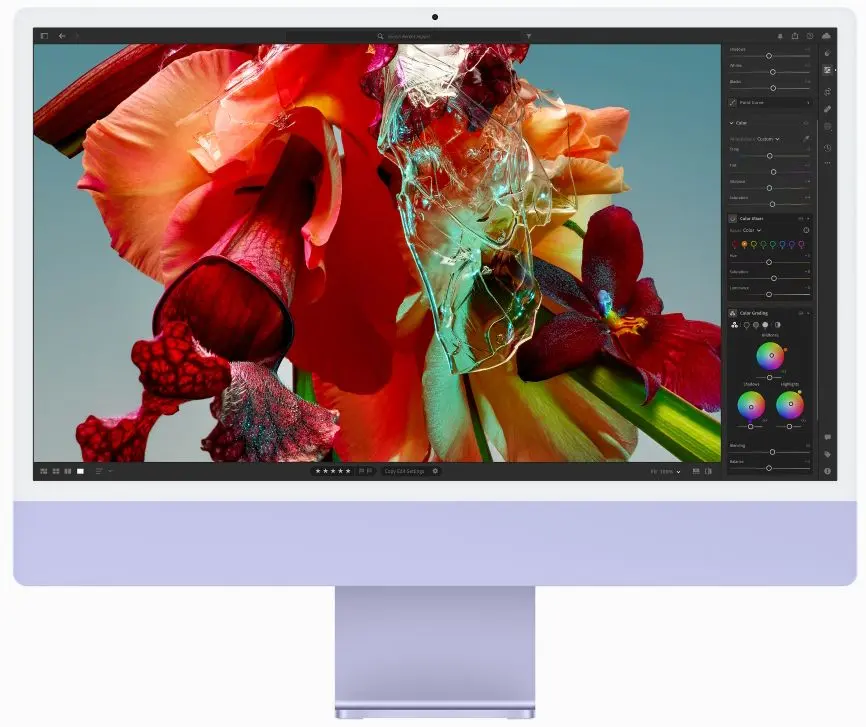Click the Copy Edit Settings button
Screen dimensions: 866x727
[403, 470]
